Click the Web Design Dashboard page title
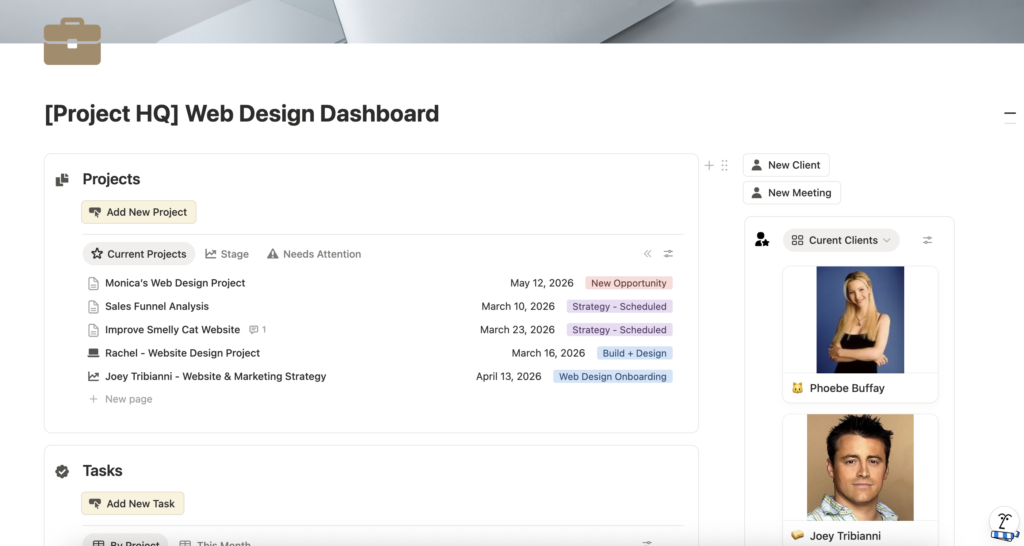Screen dimensions: 1024x546 click(241, 114)
